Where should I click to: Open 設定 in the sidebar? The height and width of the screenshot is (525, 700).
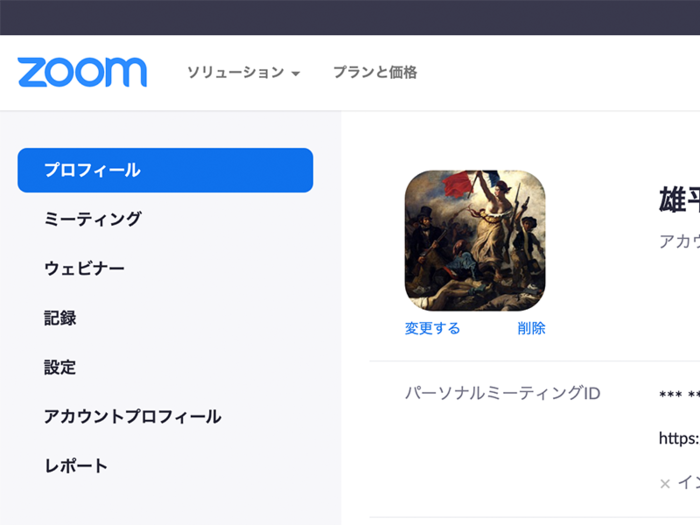pyautogui.click(x=60, y=367)
